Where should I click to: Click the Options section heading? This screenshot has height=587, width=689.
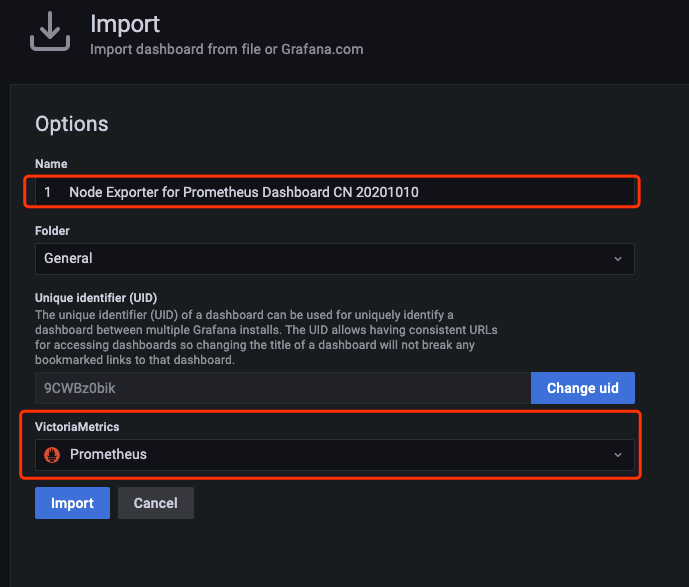(71, 124)
